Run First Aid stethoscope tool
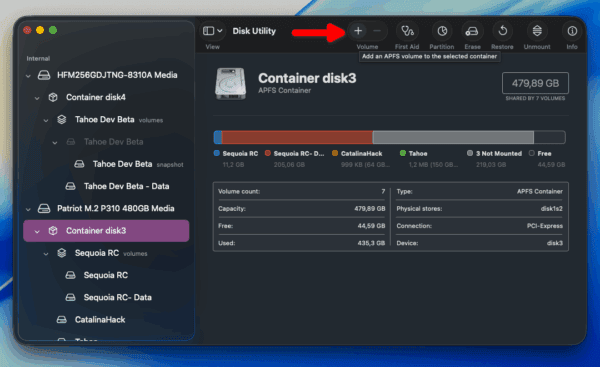This screenshot has width=600, height=367. click(x=407, y=31)
